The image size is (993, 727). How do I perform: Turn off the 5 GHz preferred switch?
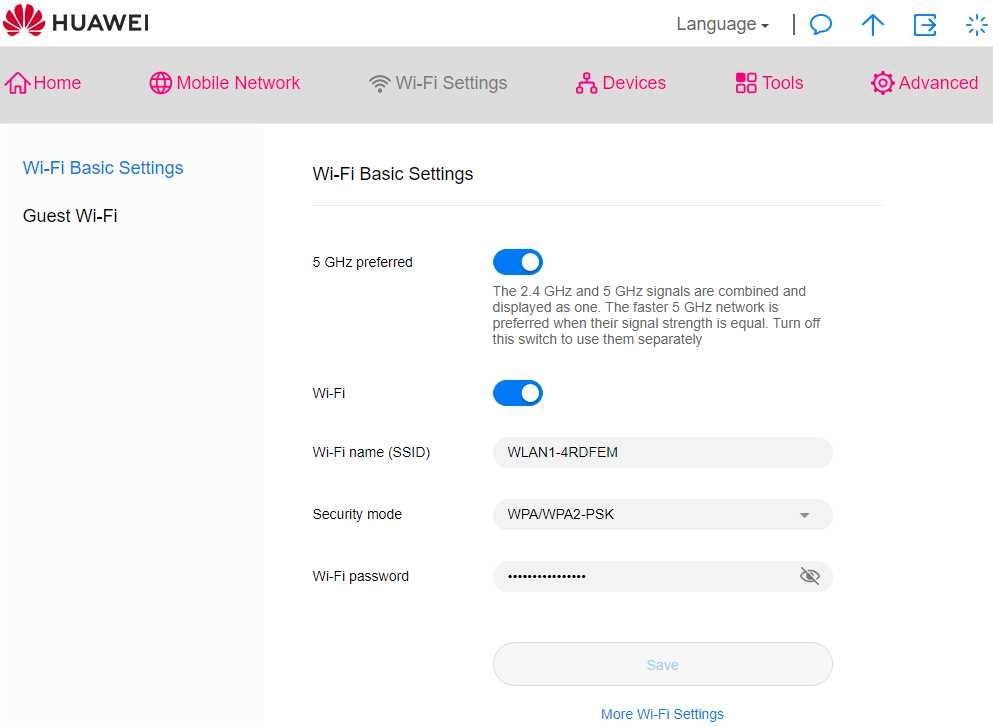(x=517, y=262)
